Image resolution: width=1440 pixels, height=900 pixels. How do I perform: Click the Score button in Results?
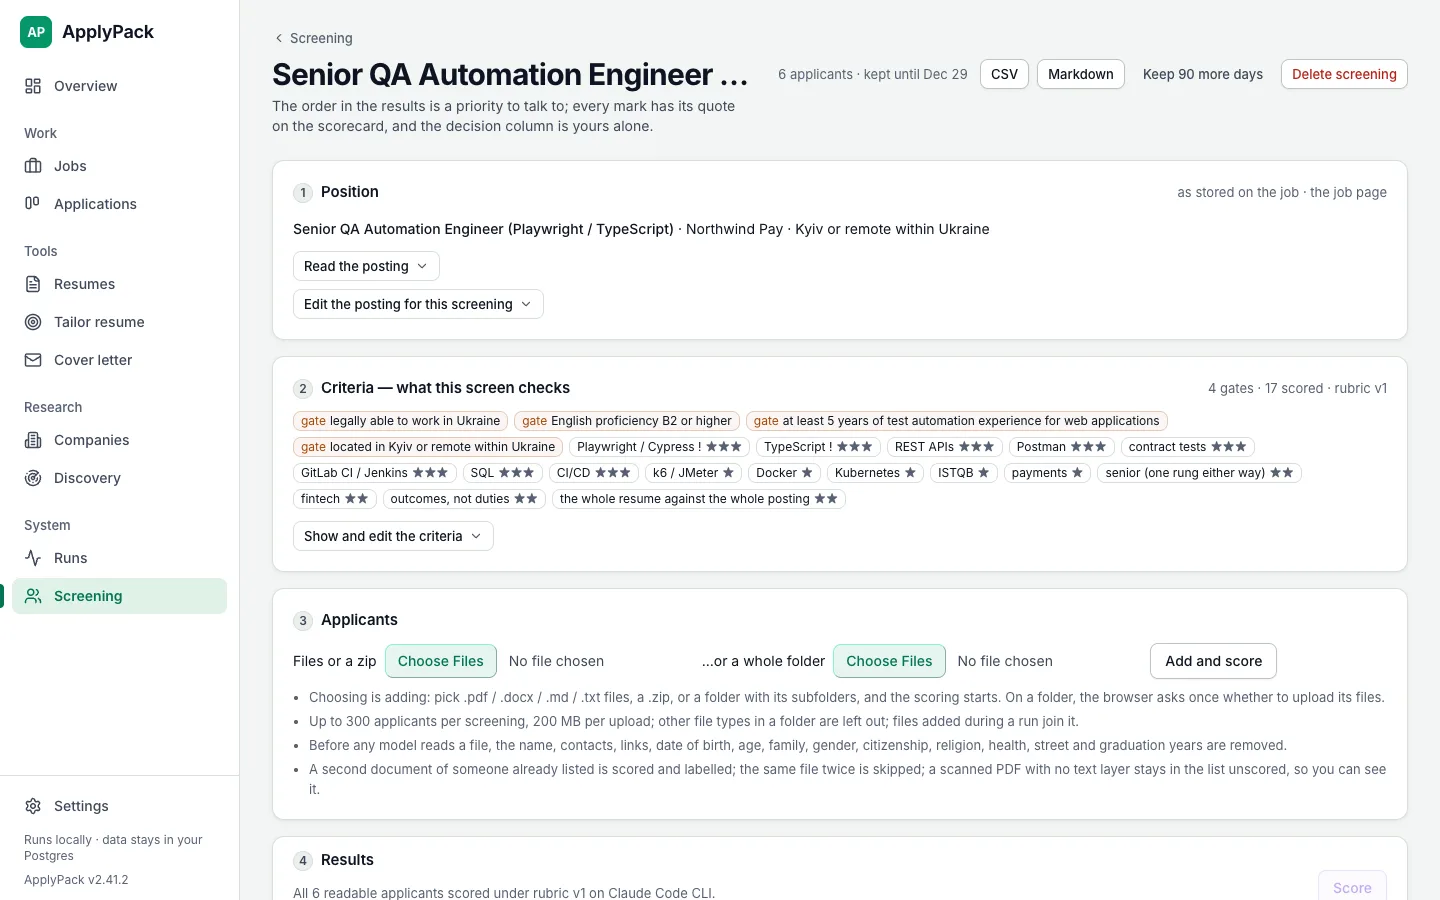click(1352, 887)
